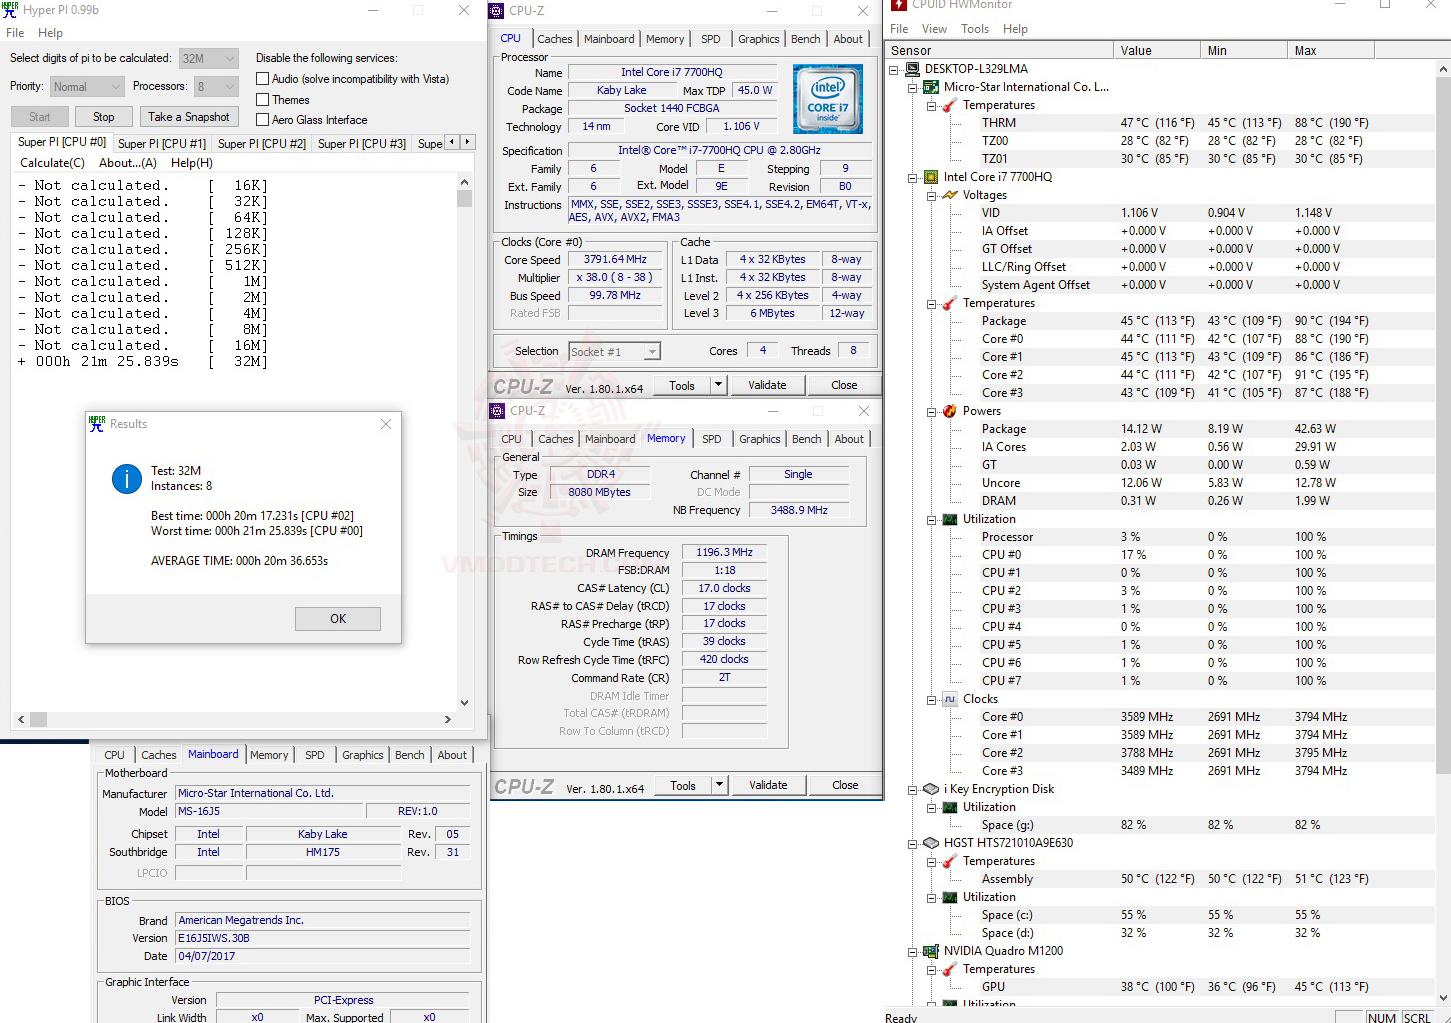1451x1023 pixels.
Task: Check the Themes service checkbox
Action: point(261,99)
